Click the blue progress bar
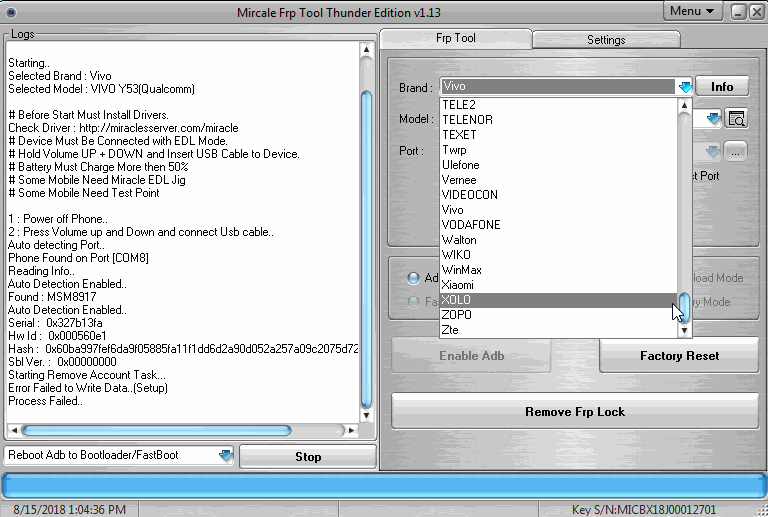 click(x=384, y=486)
